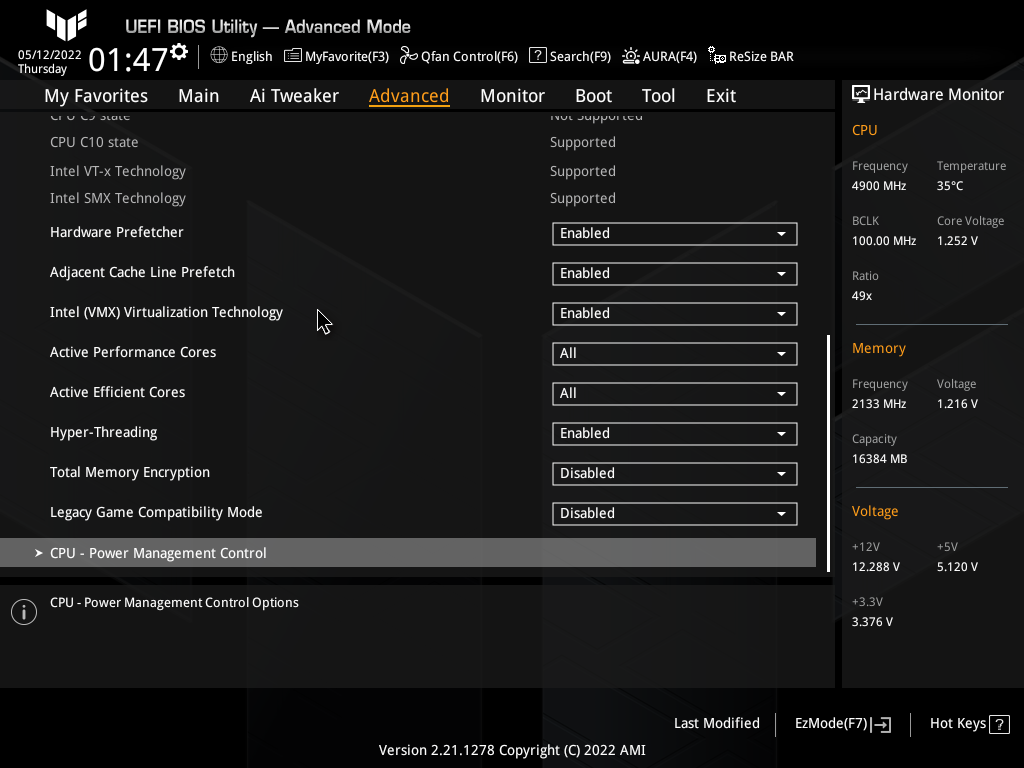The width and height of the screenshot is (1024, 768).
Task: Click Hyper-Threading label
Action: pos(103,432)
